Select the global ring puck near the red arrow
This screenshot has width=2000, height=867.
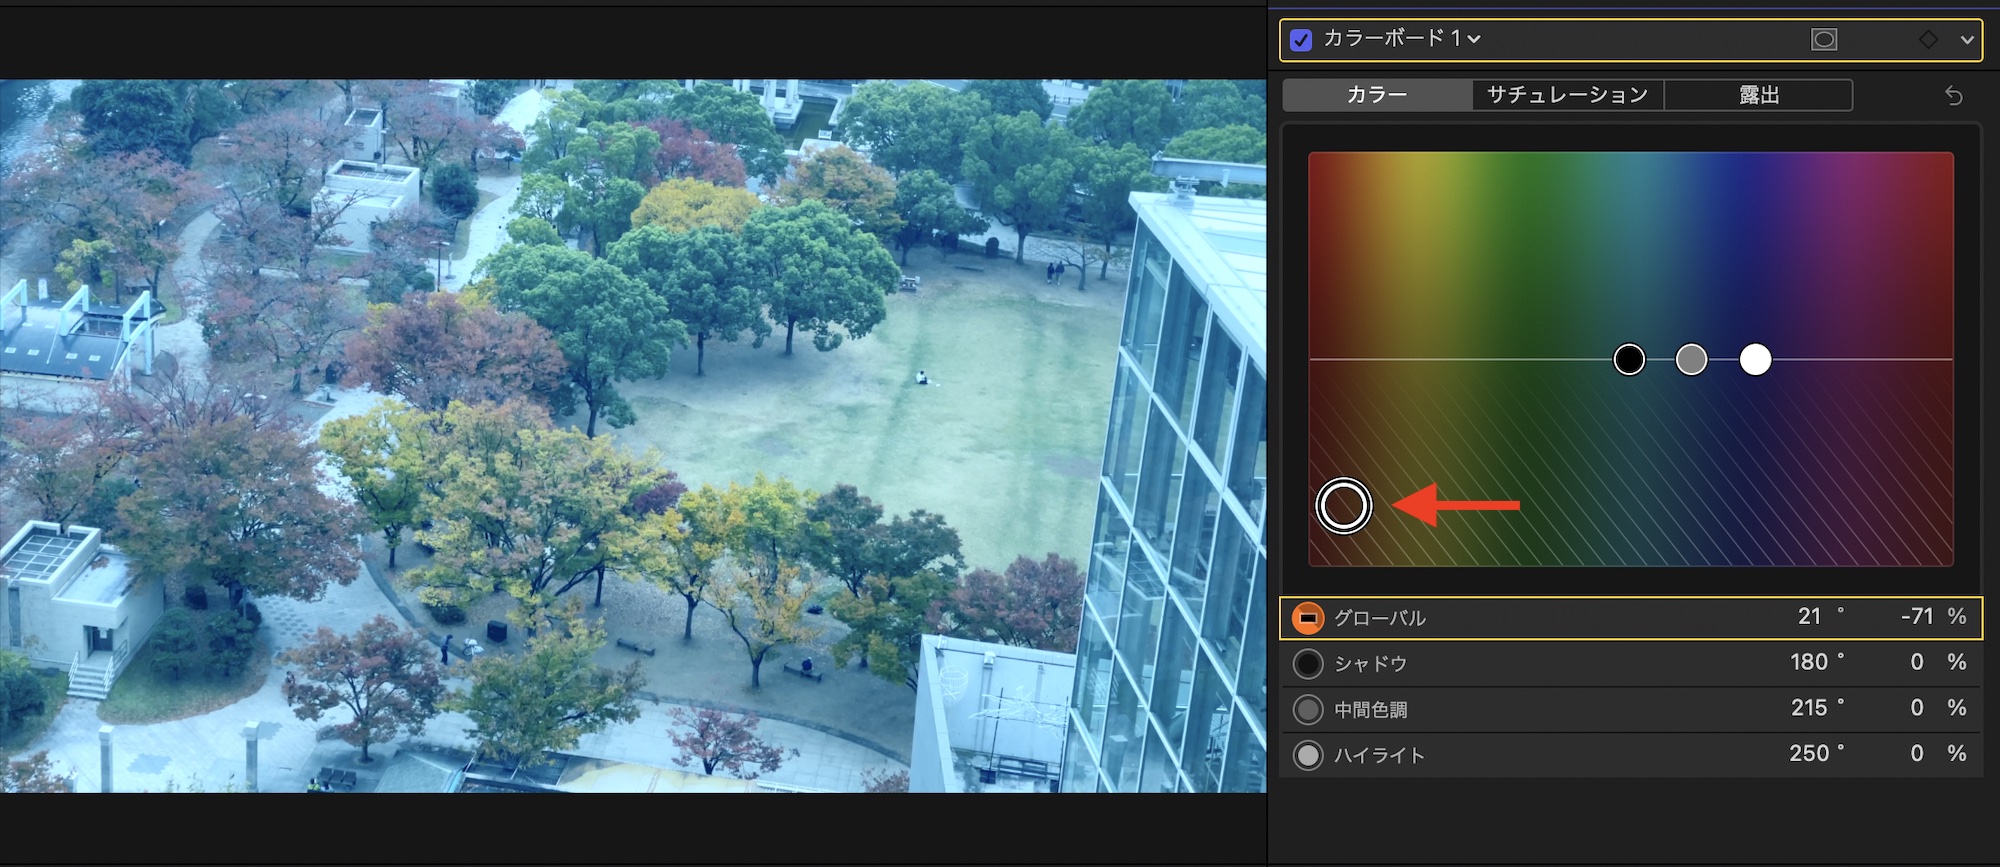(x=1343, y=506)
